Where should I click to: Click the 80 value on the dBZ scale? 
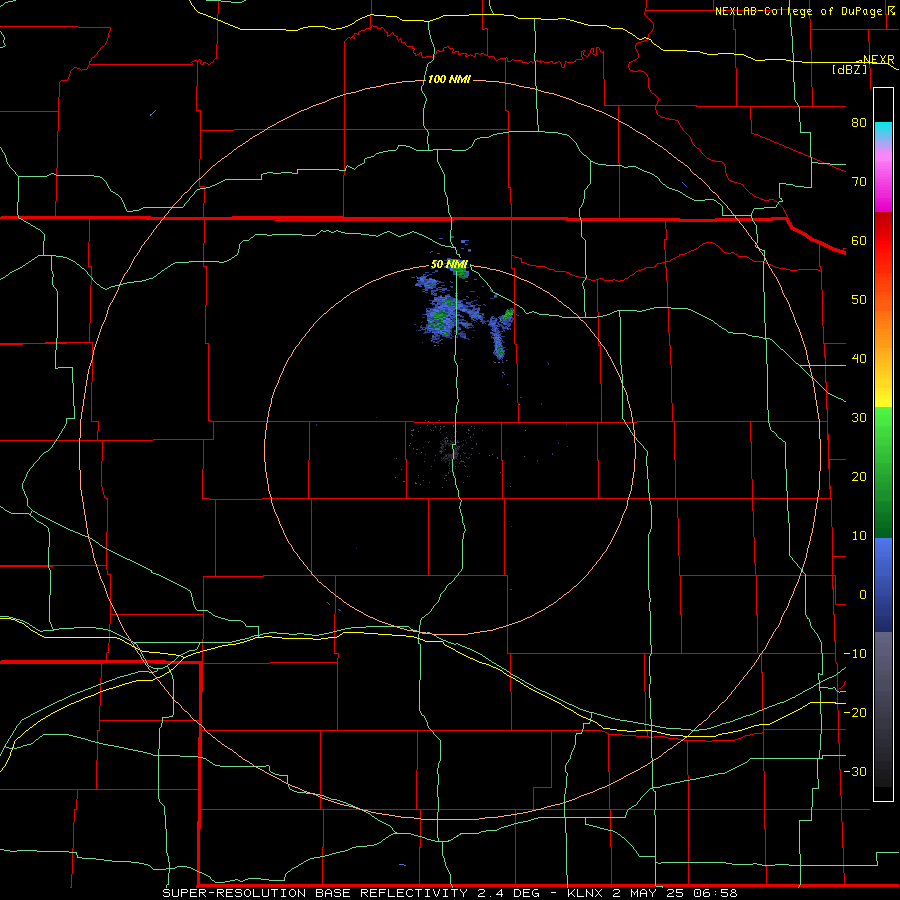coord(859,122)
